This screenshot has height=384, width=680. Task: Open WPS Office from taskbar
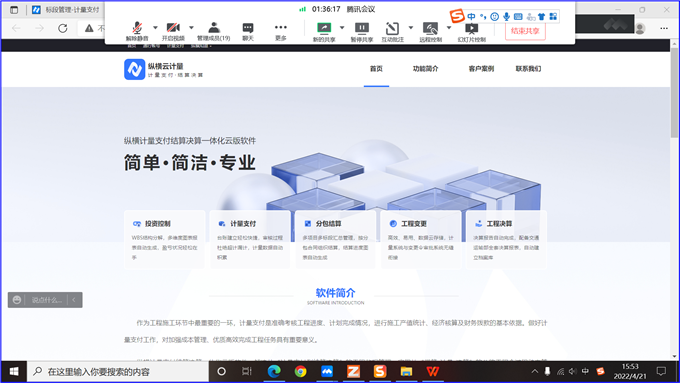tap(433, 371)
